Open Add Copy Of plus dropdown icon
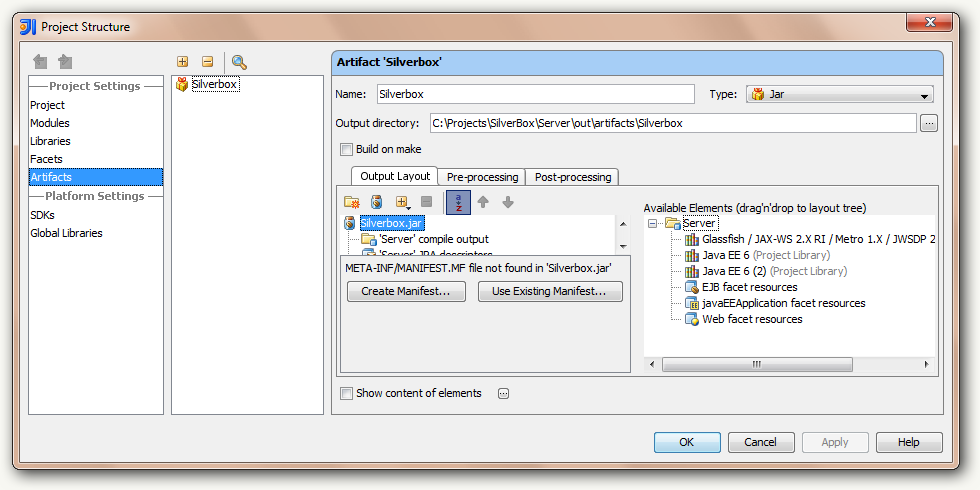The width and height of the screenshot is (980, 490). 402,202
